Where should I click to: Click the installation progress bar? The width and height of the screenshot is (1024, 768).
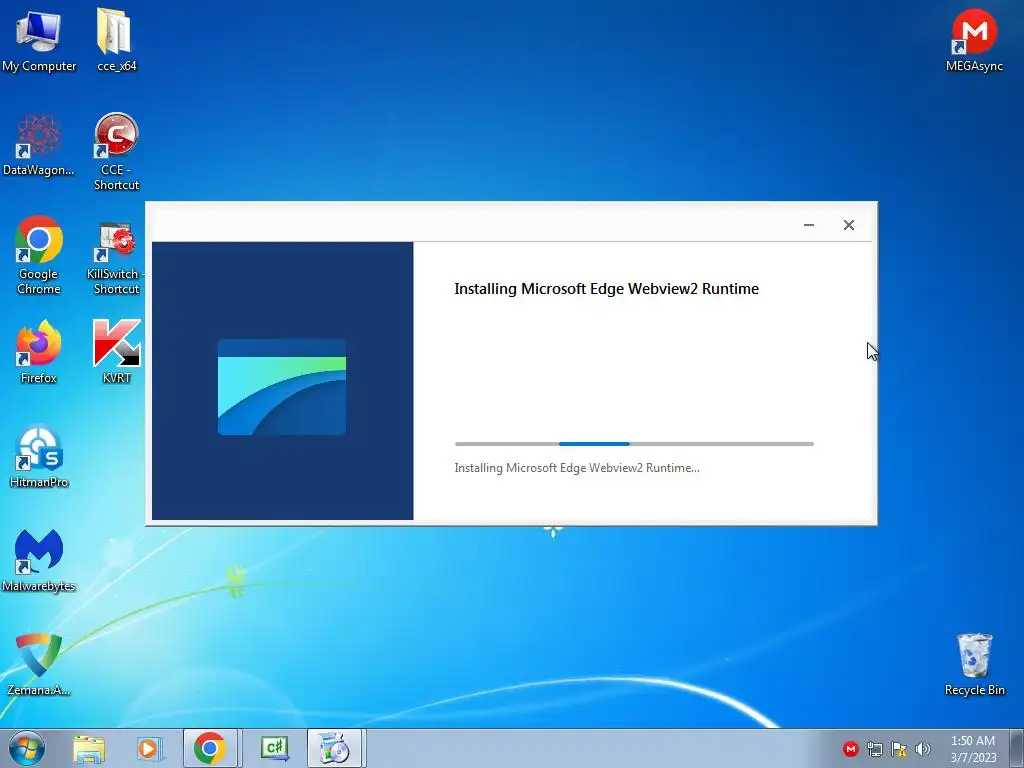tap(634, 444)
